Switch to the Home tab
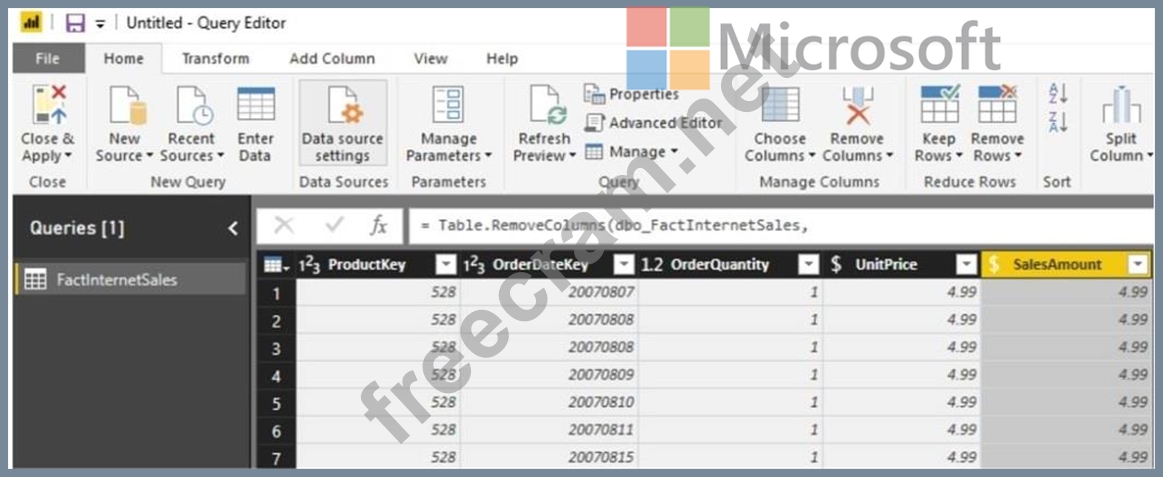Screen dimensions: 1163x477 click(x=124, y=59)
